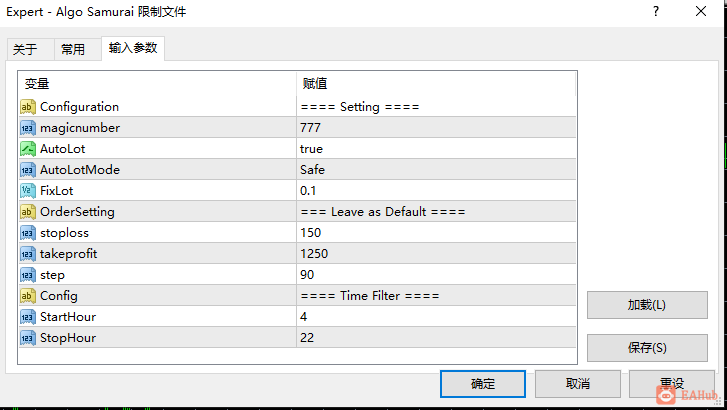The image size is (727, 410).
Task: Switch to the 关于 tab
Action: click(x=25, y=49)
